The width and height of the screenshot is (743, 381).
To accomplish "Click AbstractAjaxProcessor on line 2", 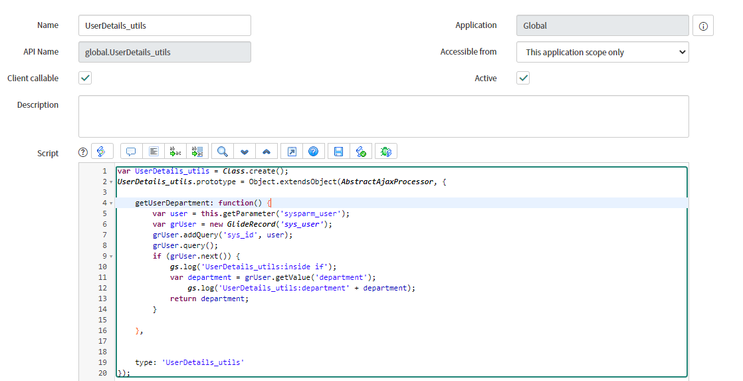I will 387,182.
